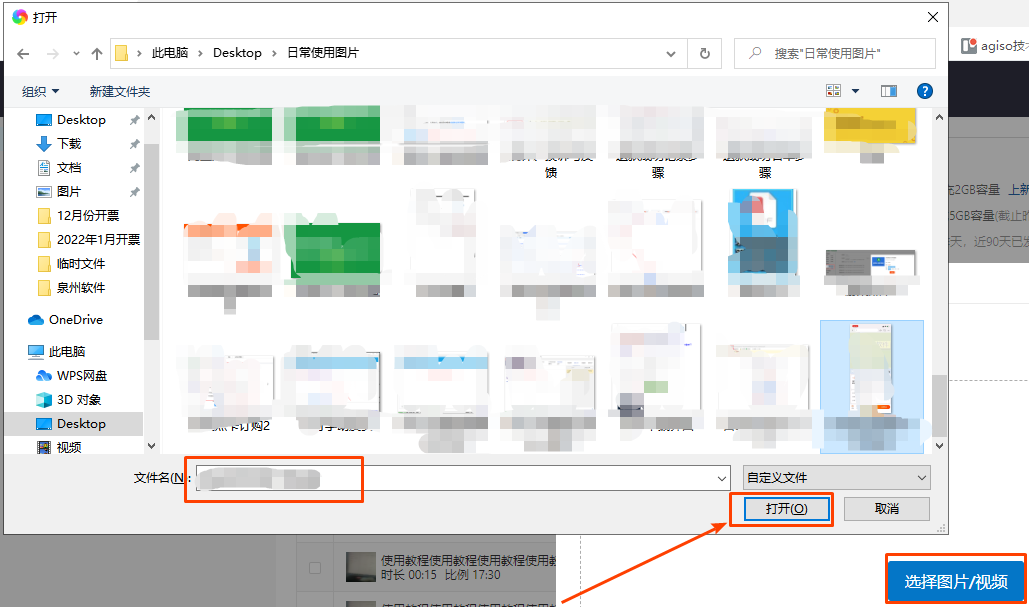Close the 打开 dialog
Image resolution: width=1029 pixels, height=607 pixels.
(x=933, y=17)
